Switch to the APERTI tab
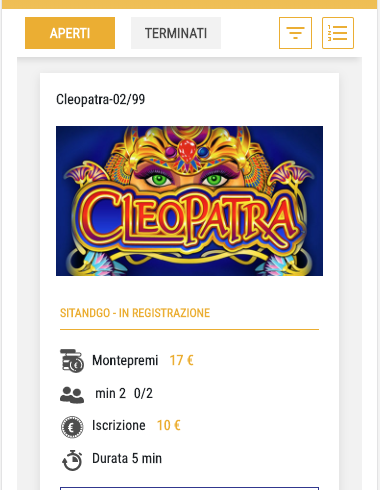The image size is (380, 490). coord(70,33)
